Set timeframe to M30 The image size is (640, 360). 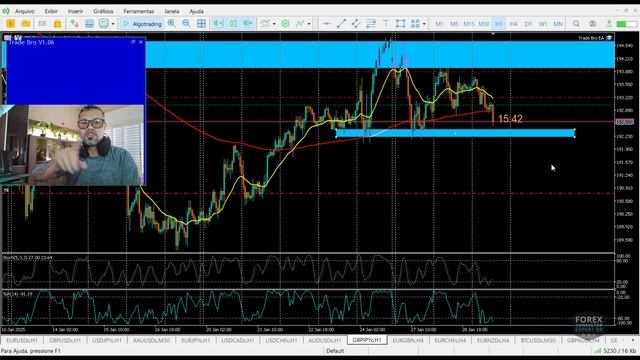484,24
